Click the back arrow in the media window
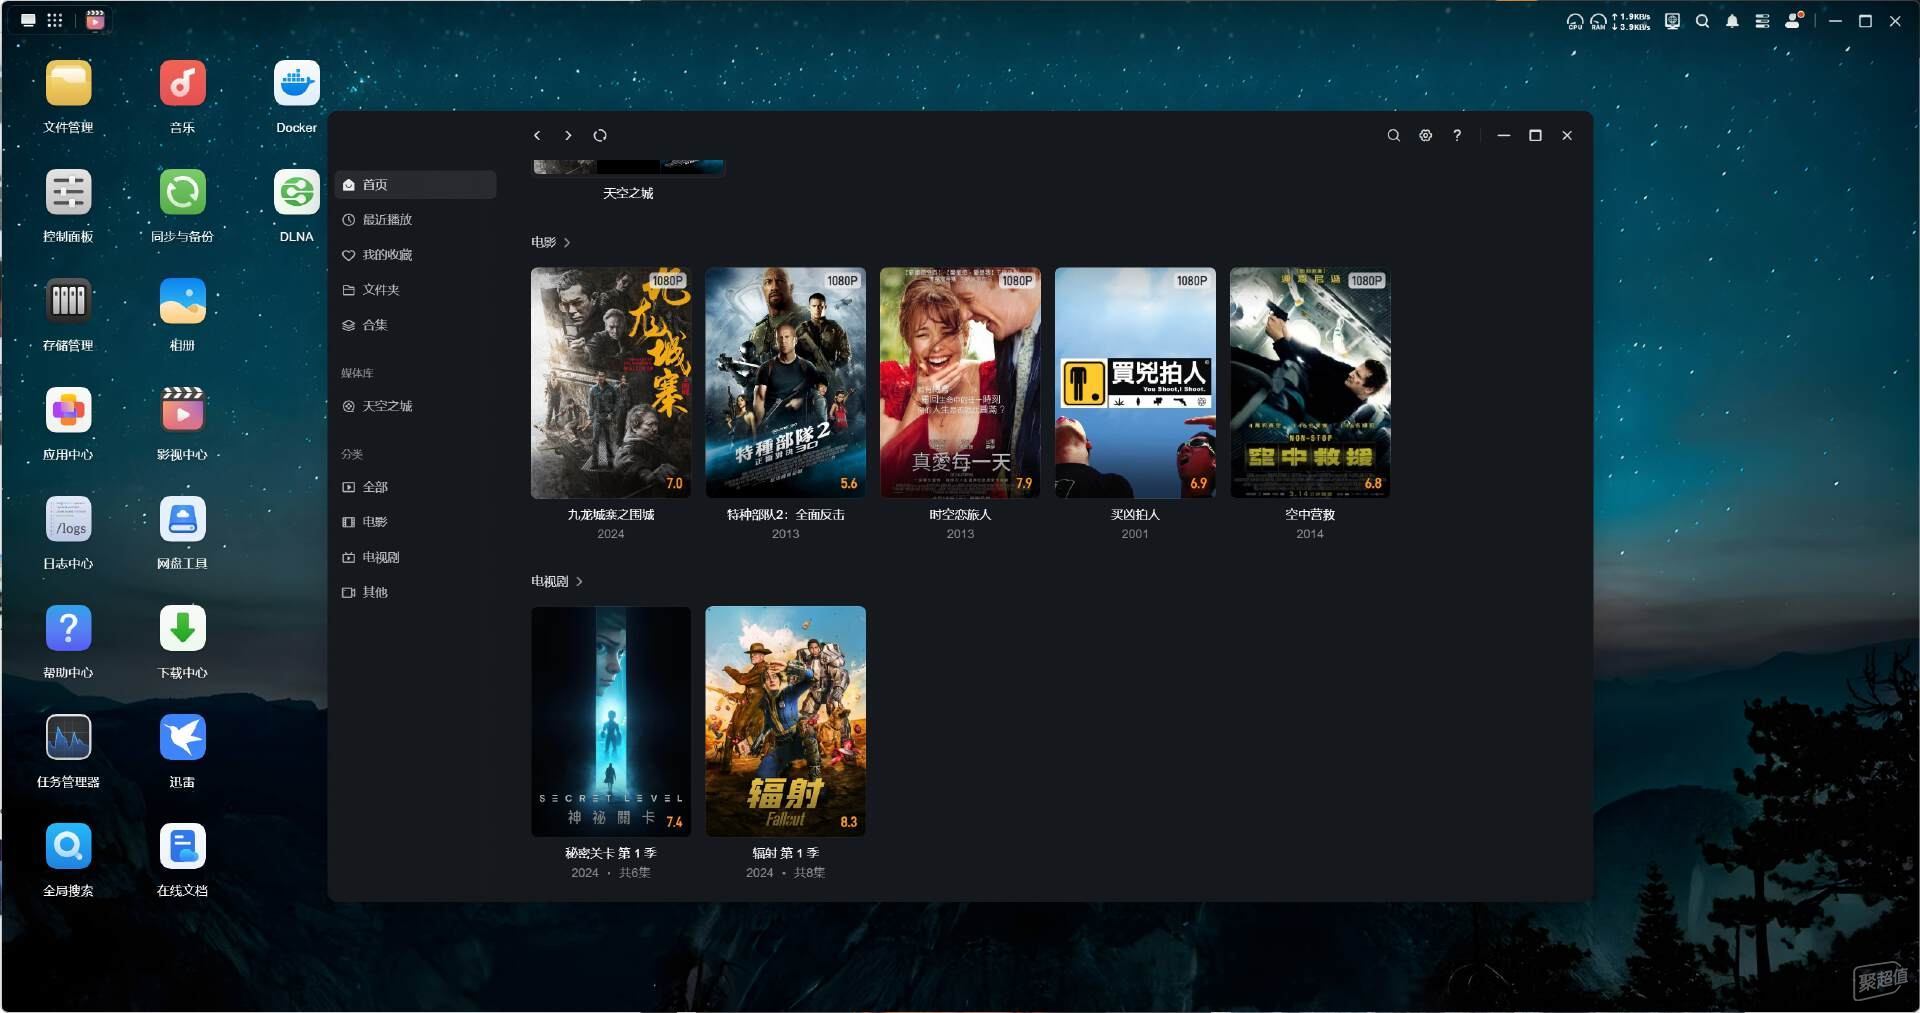 coord(537,136)
